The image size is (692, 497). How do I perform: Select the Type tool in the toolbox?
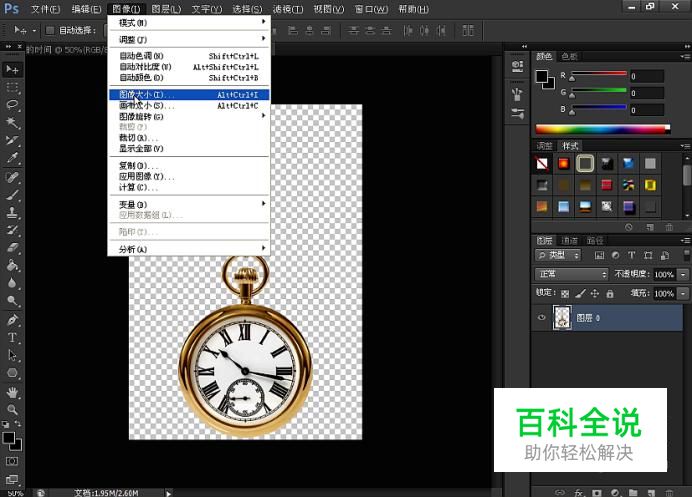click(x=12, y=338)
